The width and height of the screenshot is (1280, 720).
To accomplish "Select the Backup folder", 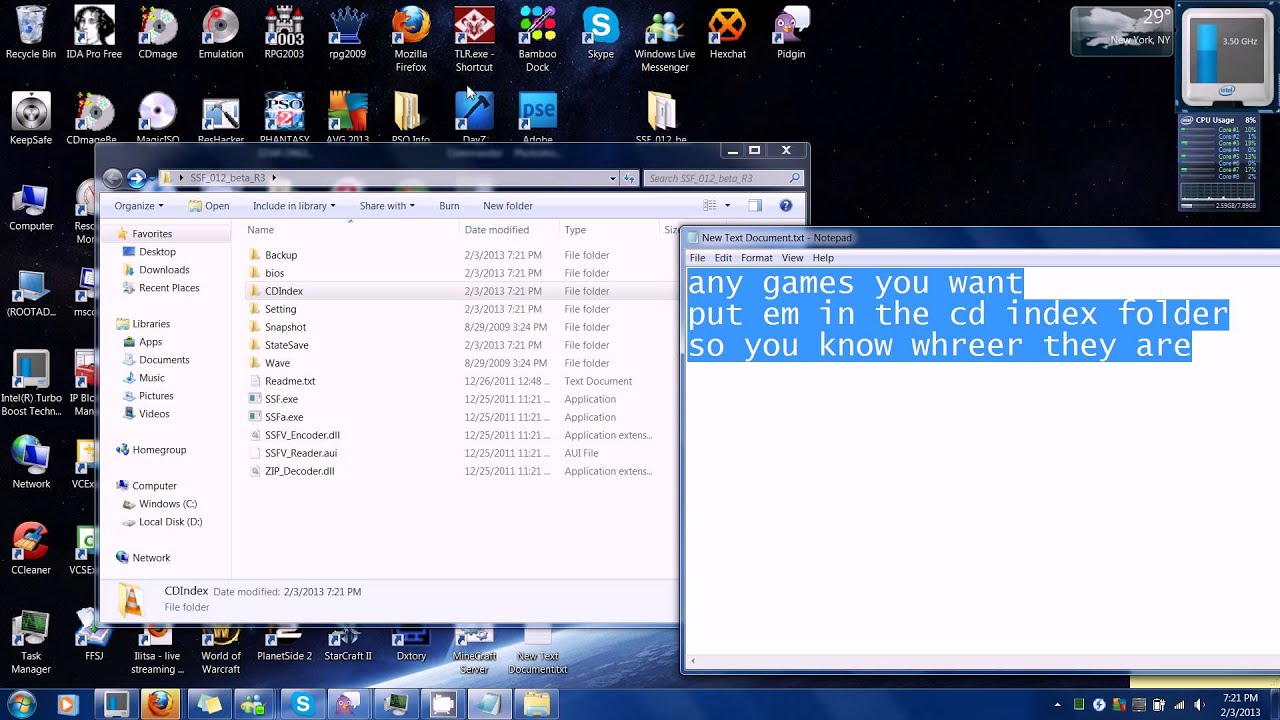I will 281,255.
